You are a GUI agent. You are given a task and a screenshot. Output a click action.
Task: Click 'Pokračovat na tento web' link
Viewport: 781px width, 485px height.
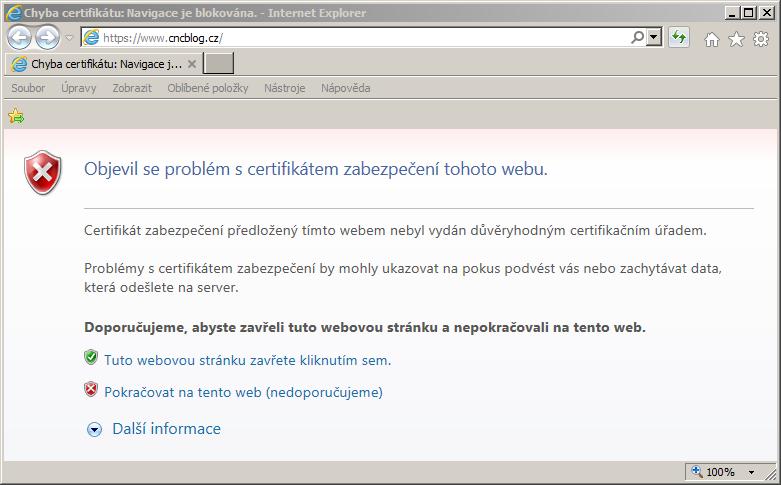pyautogui.click(x=243, y=392)
